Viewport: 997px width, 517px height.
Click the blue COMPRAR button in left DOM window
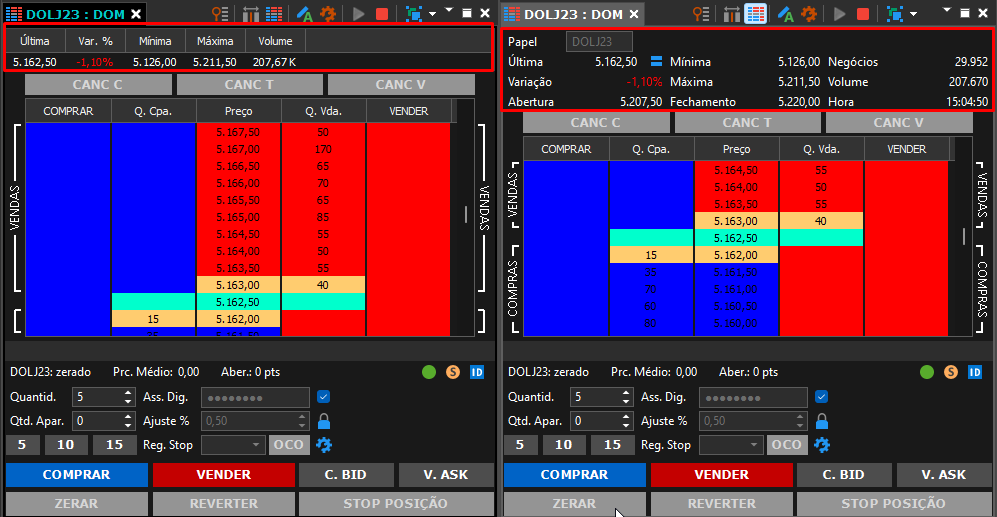77,474
